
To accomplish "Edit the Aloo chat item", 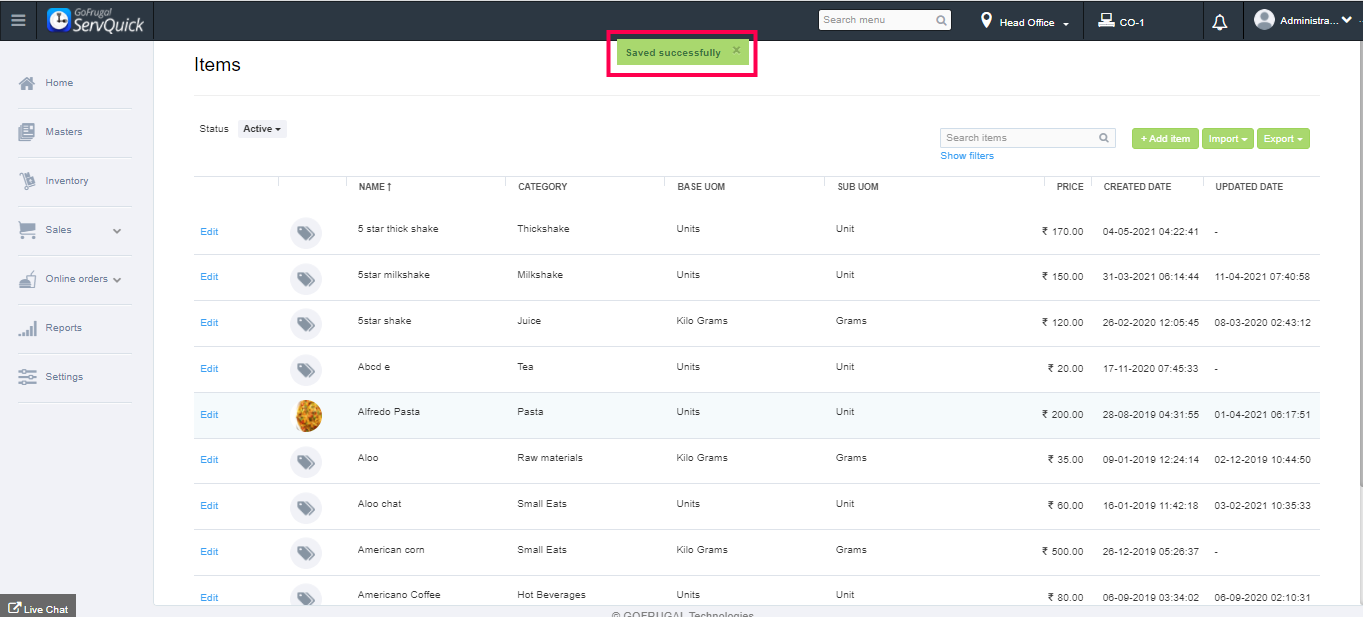I will (209, 506).
